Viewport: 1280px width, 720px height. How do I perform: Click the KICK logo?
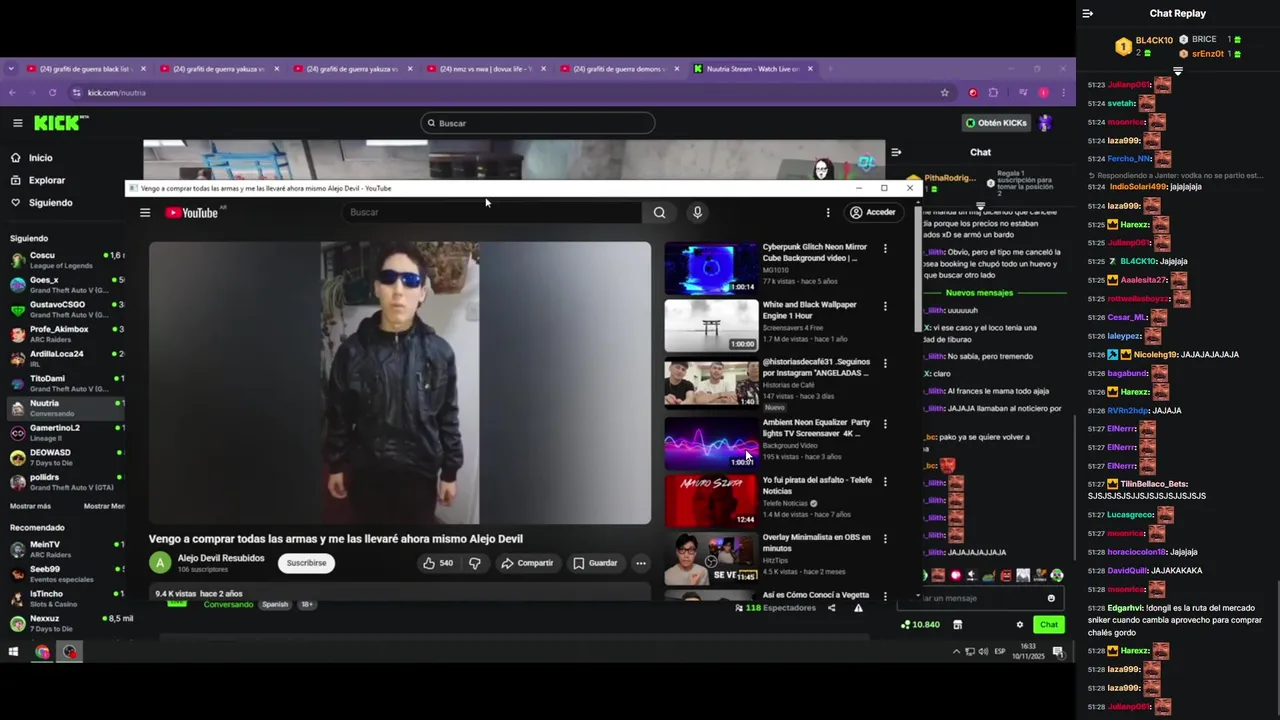pyautogui.click(x=61, y=123)
